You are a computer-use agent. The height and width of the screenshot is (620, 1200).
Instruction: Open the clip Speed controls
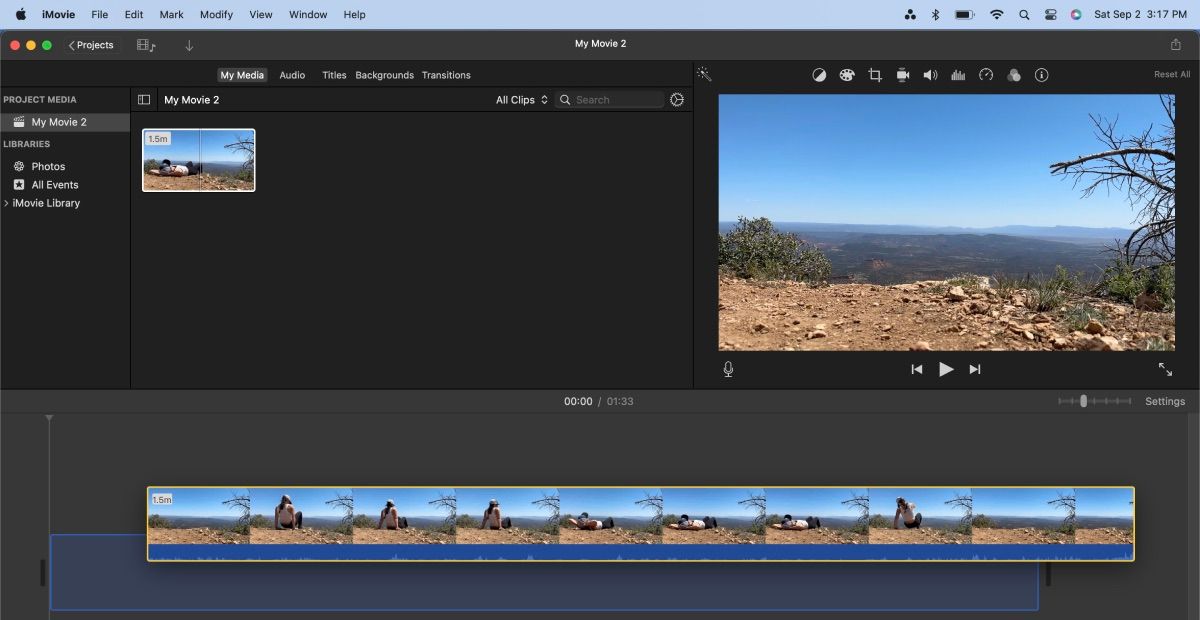(x=985, y=74)
